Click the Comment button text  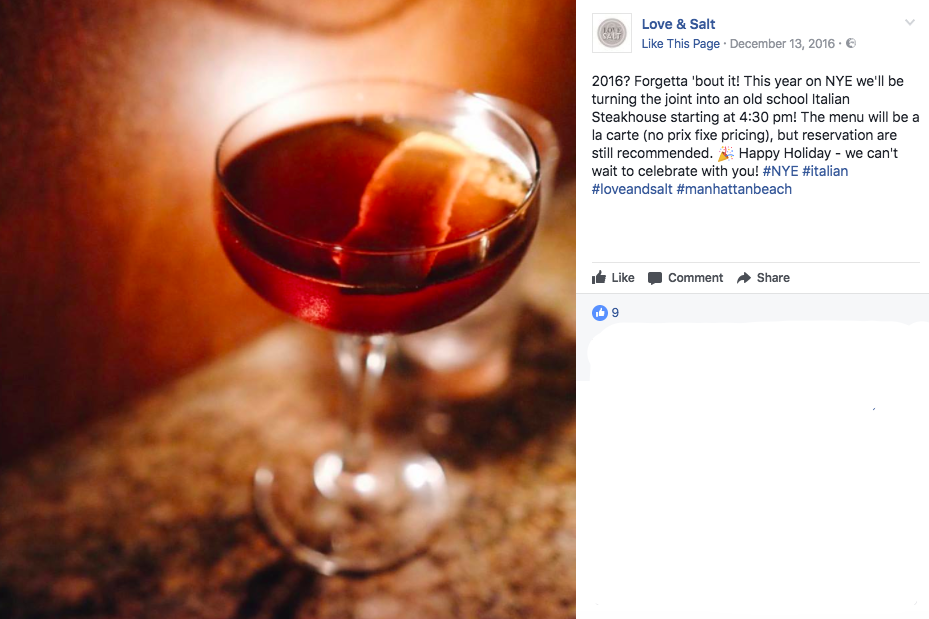pyautogui.click(x=696, y=278)
